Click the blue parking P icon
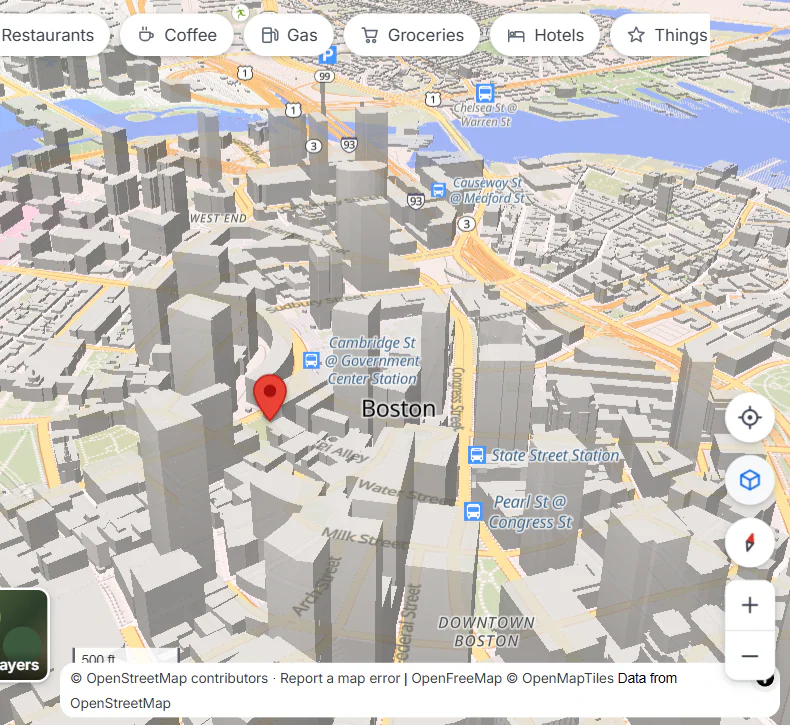Screen dimensions: 790x725 [328, 55]
